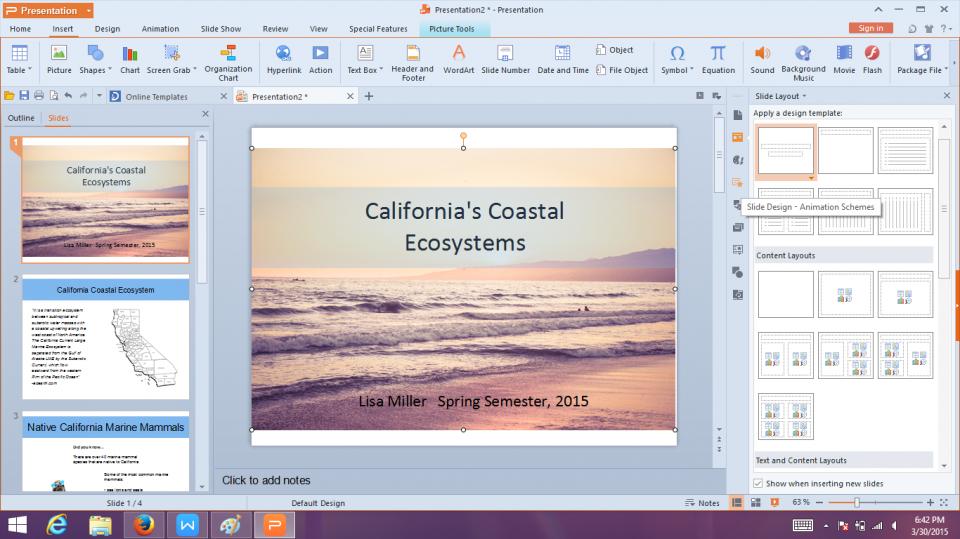The width and height of the screenshot is (960, 539).
Task: Close the Slide Layout pane
Action: (x=947, y=96)
